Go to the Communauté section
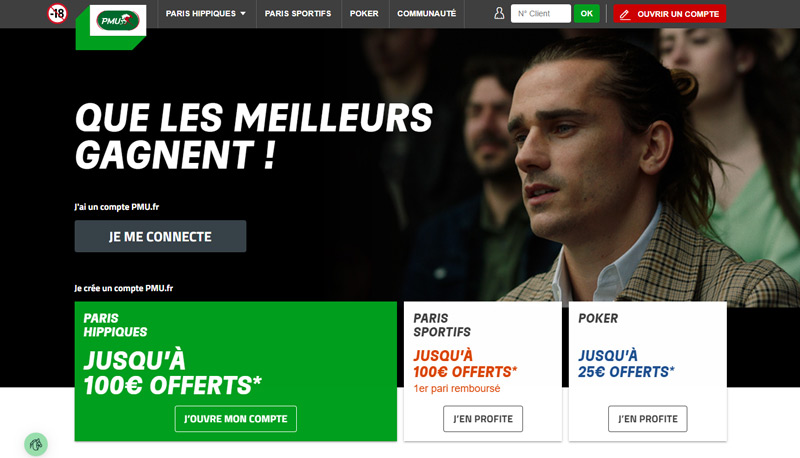The image size is (800, 458). point(427,13)
